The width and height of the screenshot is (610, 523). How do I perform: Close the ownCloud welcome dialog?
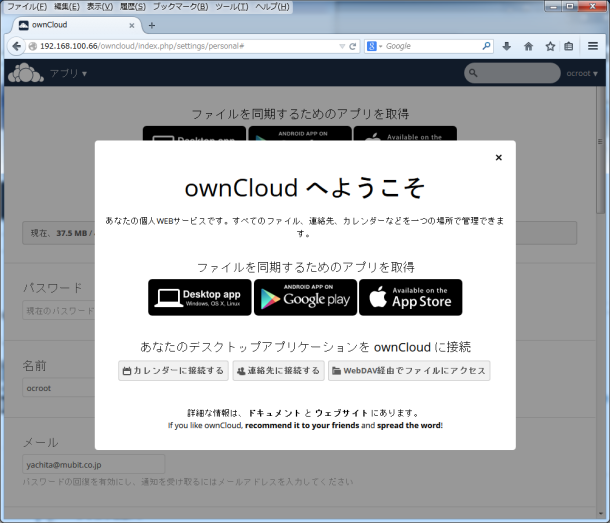point(498,158)
